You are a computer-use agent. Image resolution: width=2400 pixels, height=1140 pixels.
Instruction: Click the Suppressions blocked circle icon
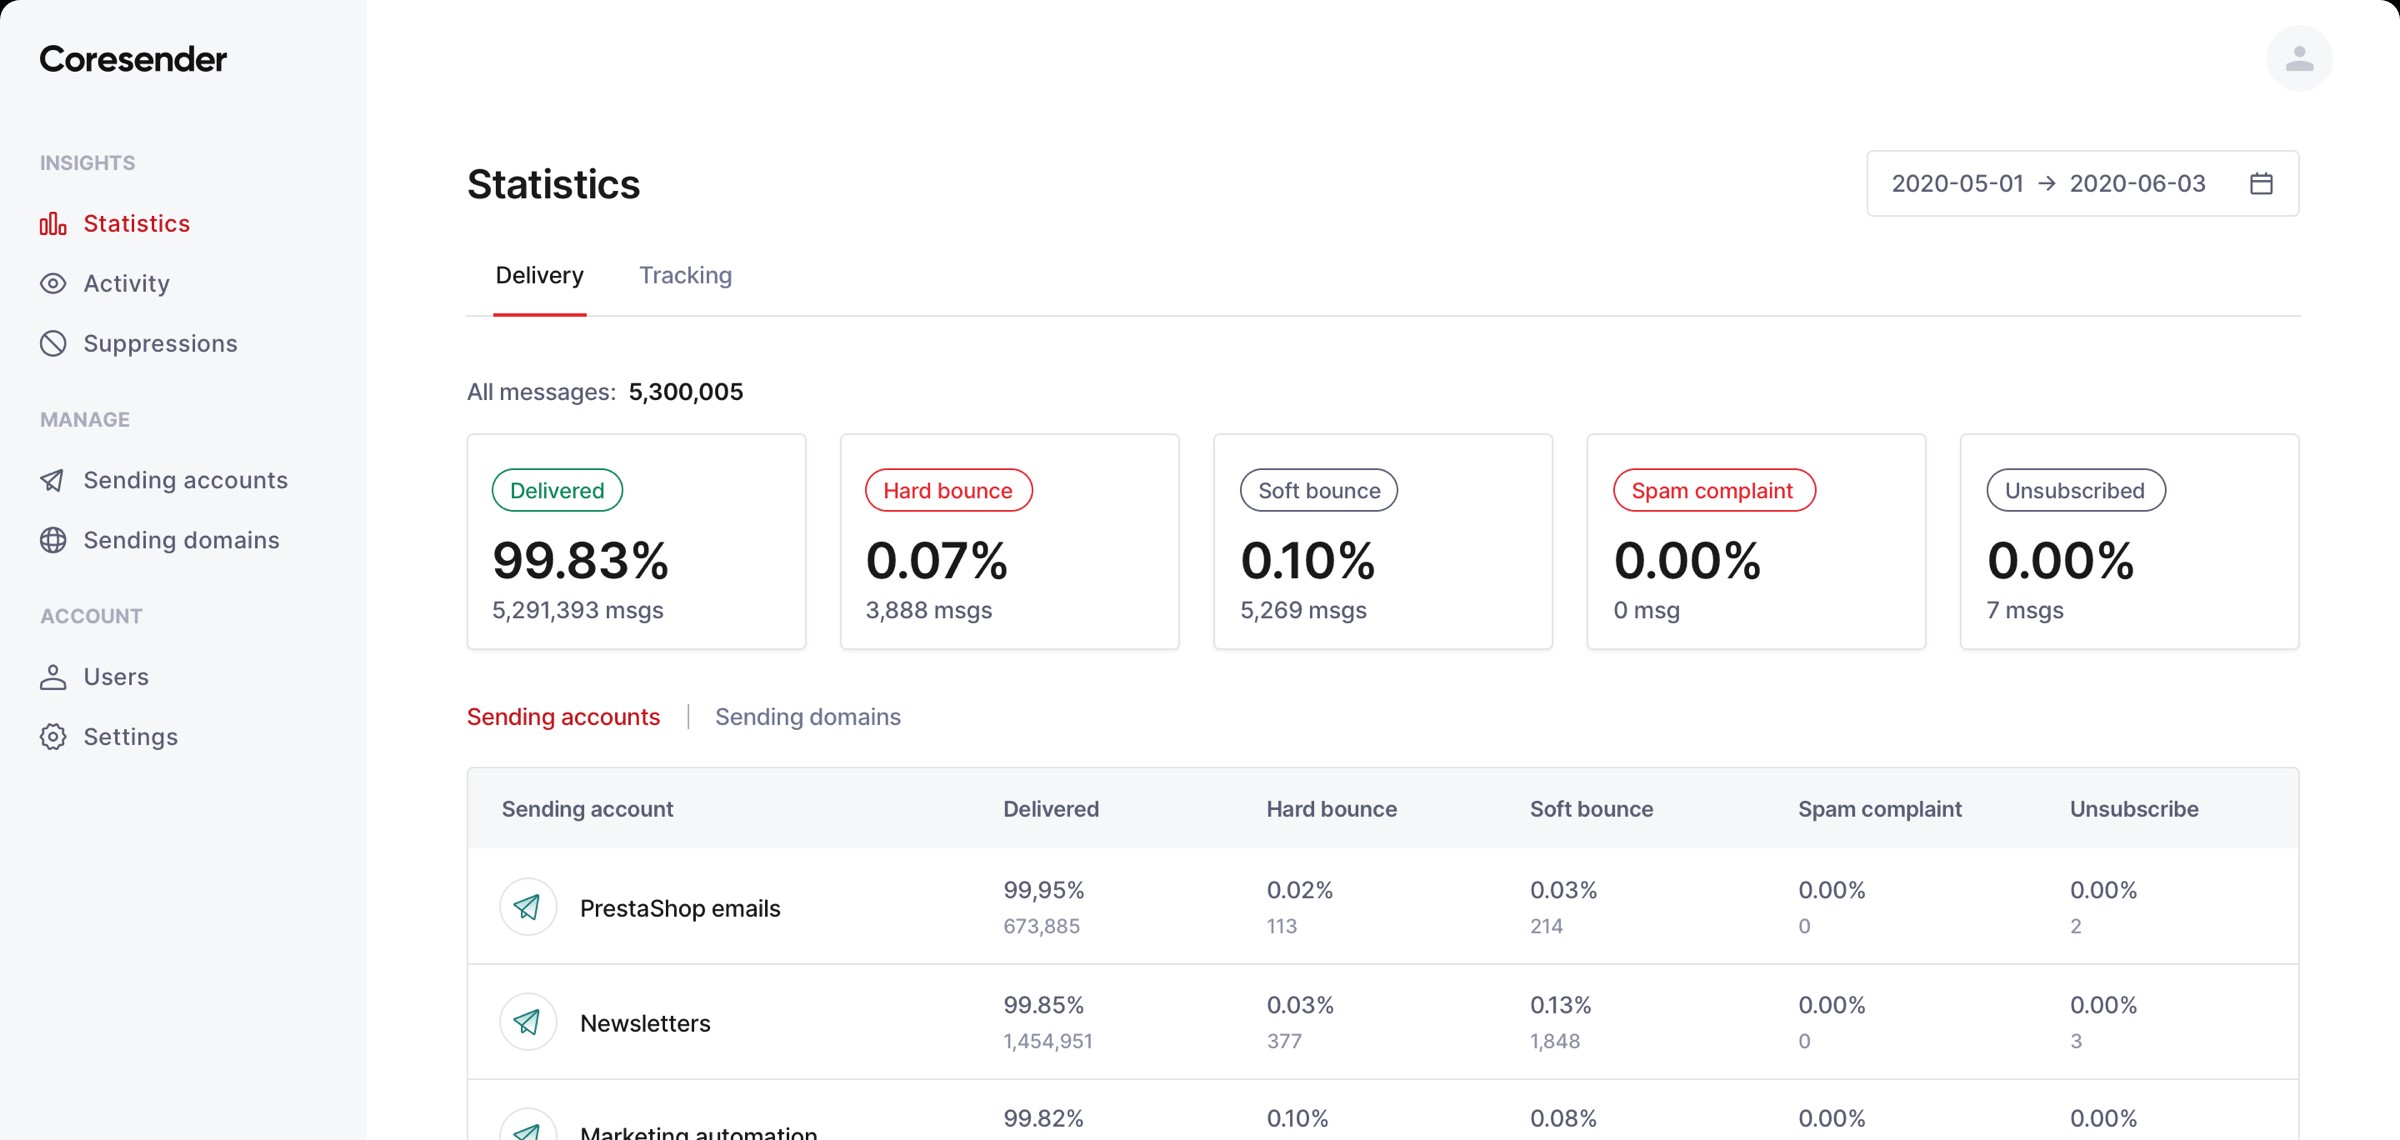53,344
